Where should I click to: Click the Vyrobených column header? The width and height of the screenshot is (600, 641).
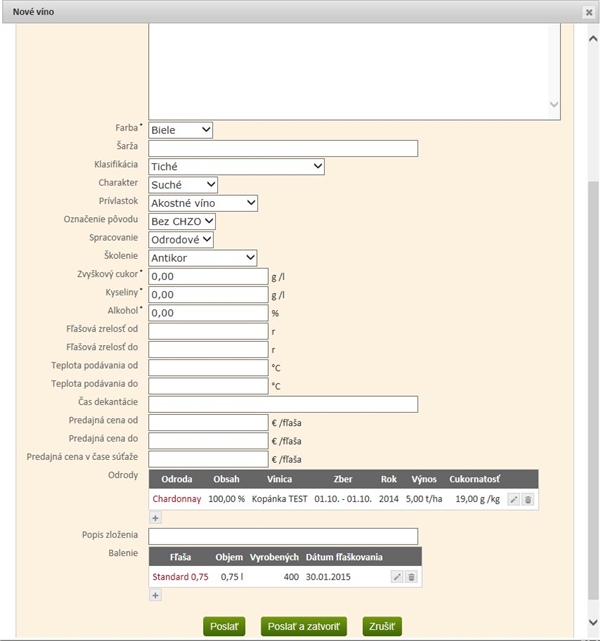pyautogui.click(x=274, y=557)
